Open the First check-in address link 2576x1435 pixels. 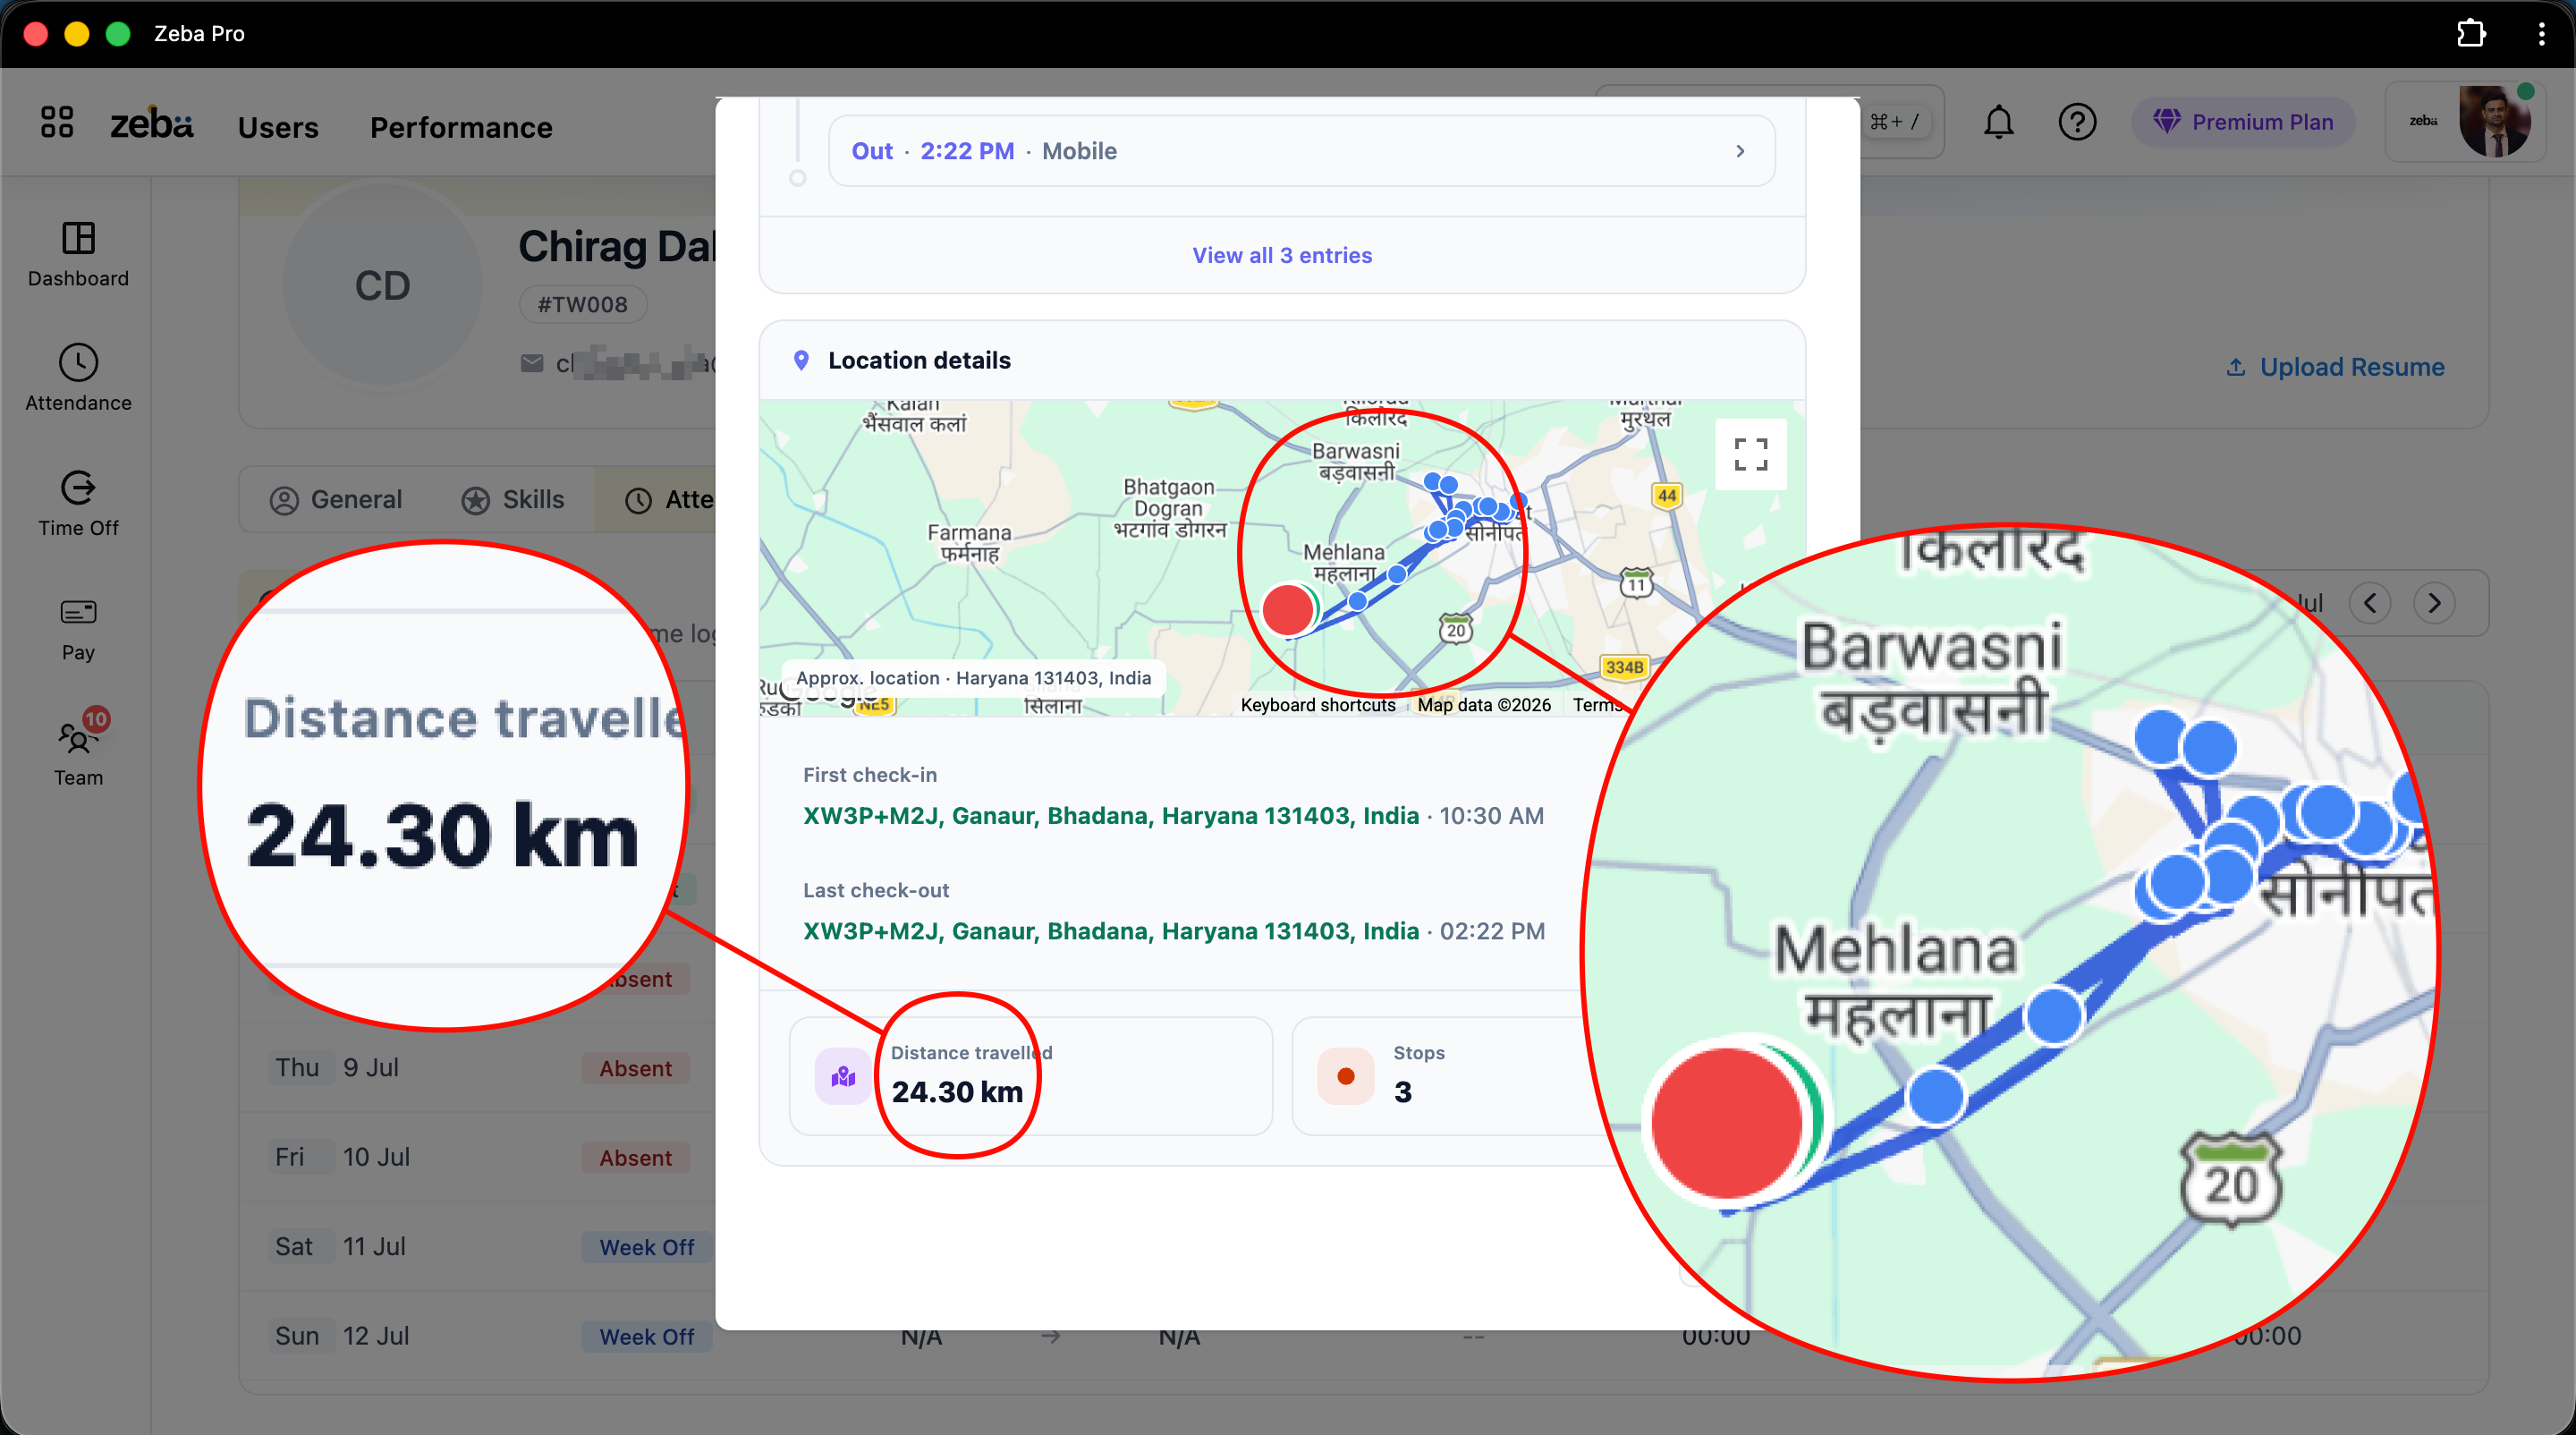tap(1111, 816)
